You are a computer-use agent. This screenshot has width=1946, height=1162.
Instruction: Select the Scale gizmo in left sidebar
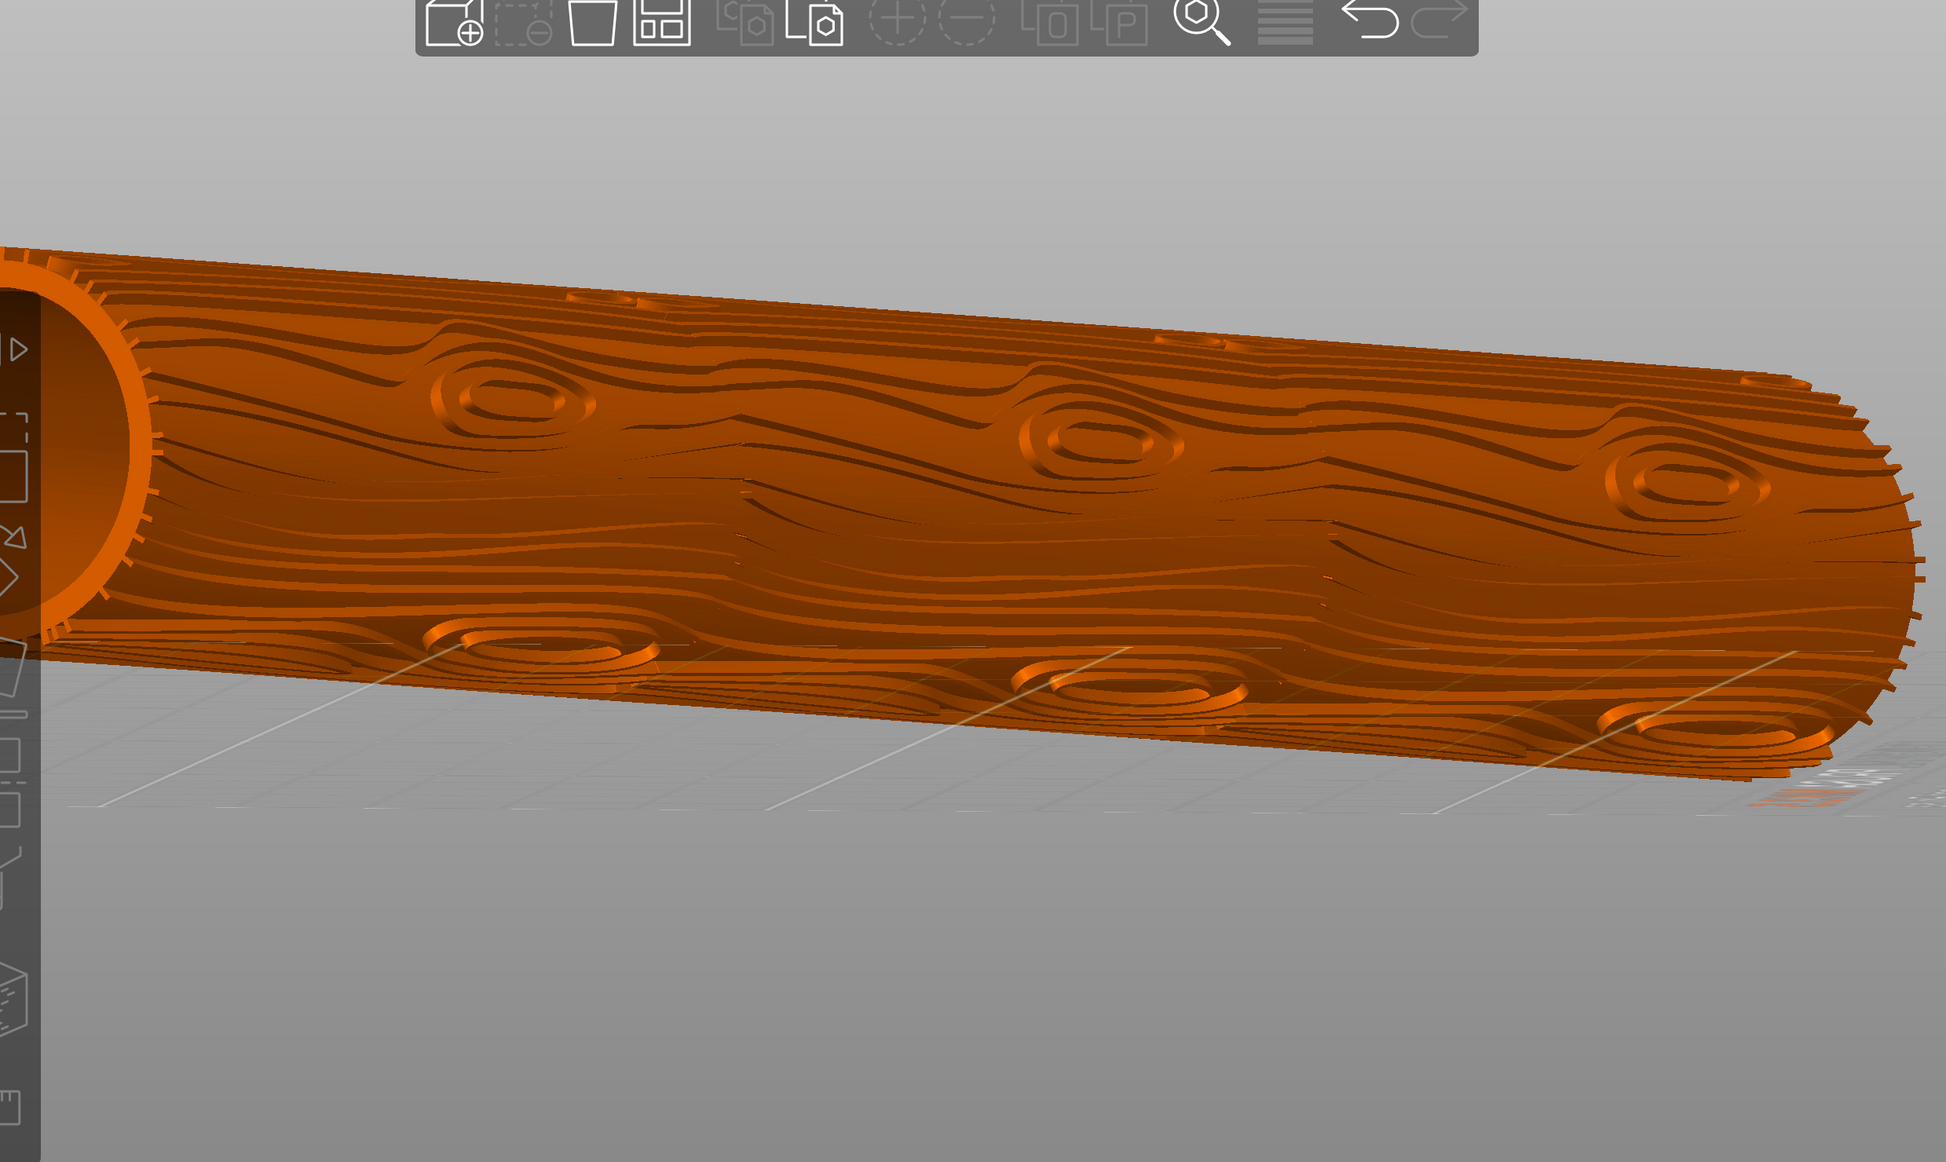[12, 462]
